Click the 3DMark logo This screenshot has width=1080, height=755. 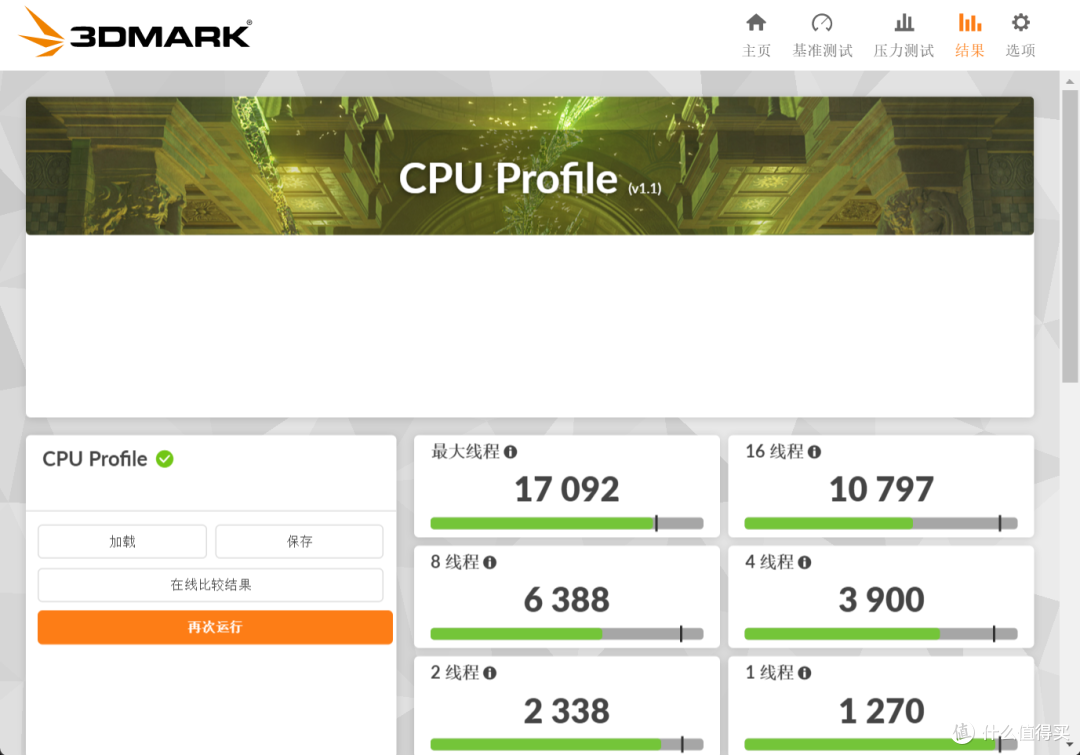pyautogui.click(x=135, y=32)
